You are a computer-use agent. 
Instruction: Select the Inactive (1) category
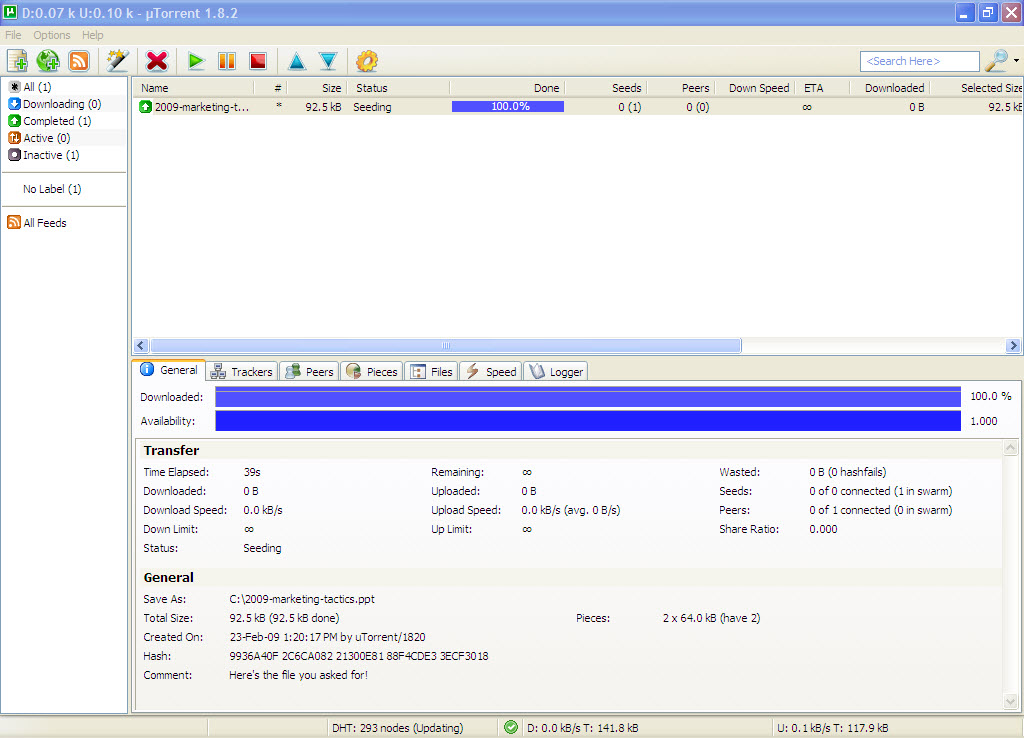(x=44, y=155)
